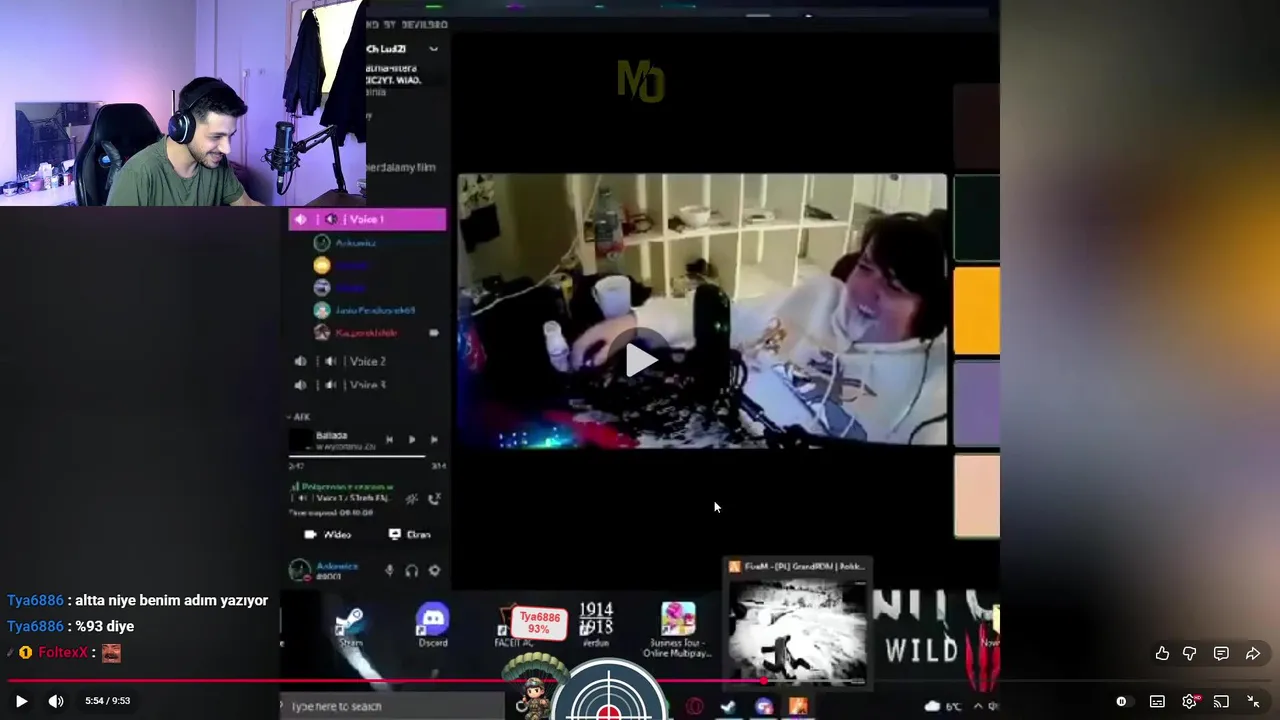The width and height of the screenshot is (1280, 720).
Task: Mute the YouTube player volume
Action: 56,701
